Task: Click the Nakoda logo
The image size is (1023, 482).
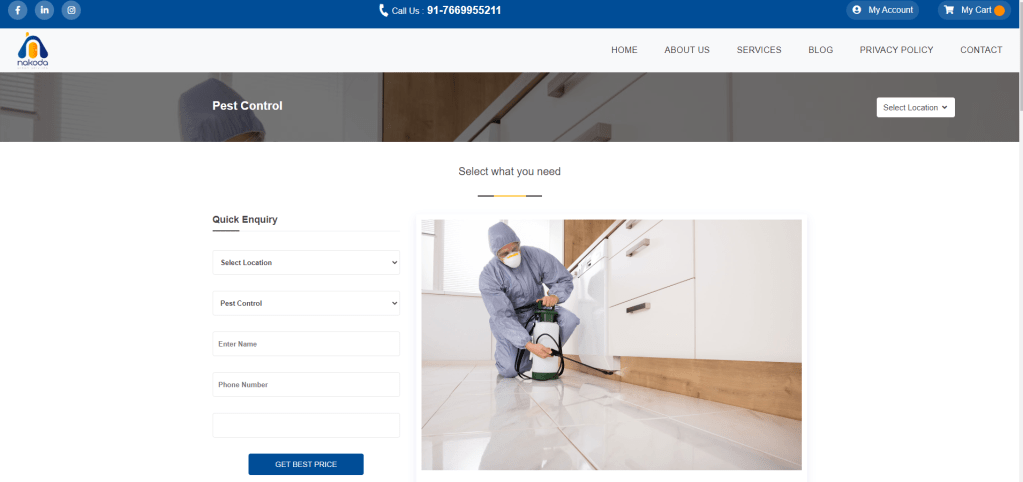Action: click(33, 50)
